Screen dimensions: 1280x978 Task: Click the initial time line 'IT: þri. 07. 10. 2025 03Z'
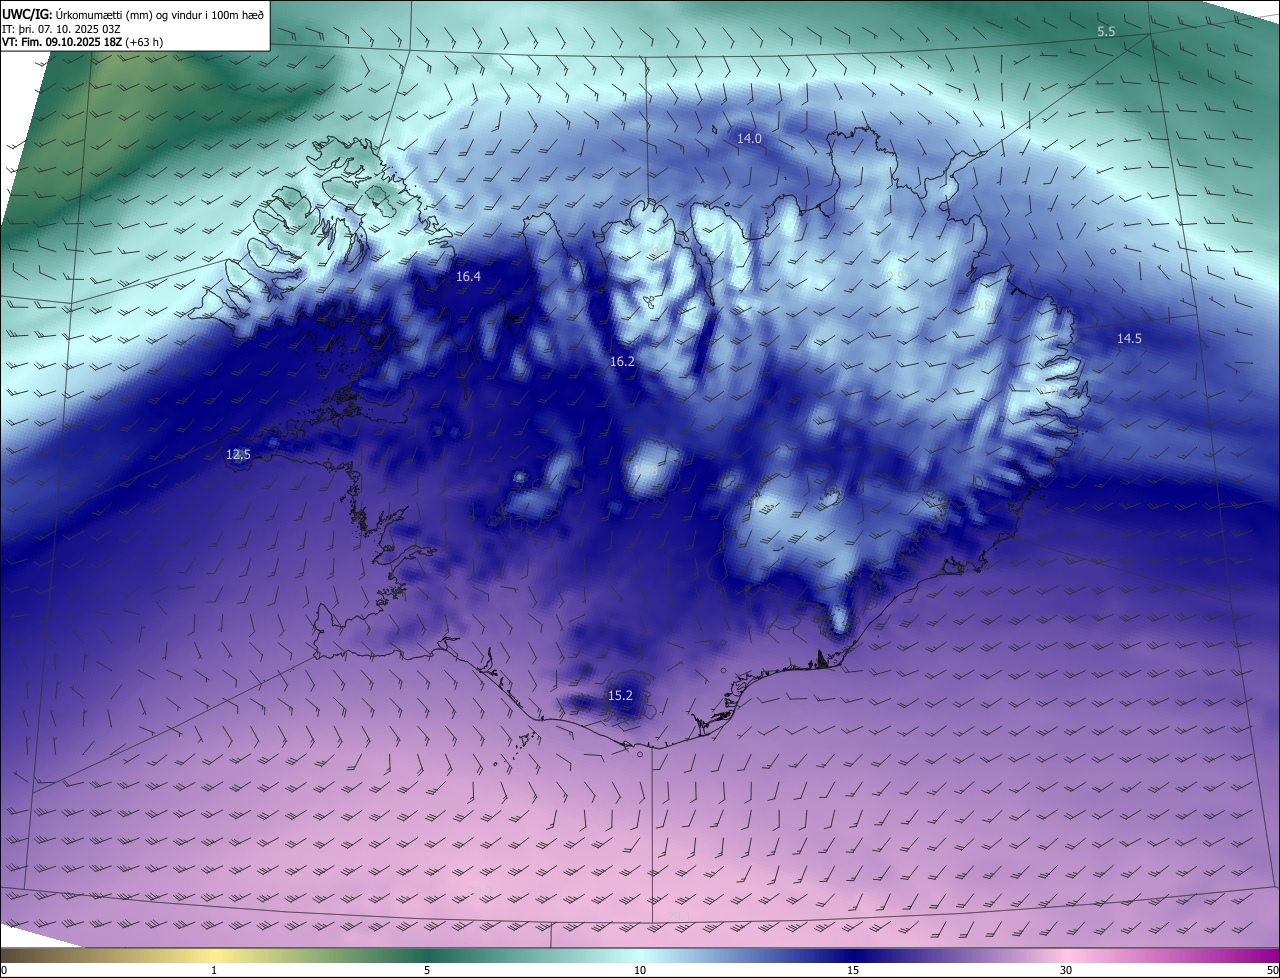tap(62, 28)
